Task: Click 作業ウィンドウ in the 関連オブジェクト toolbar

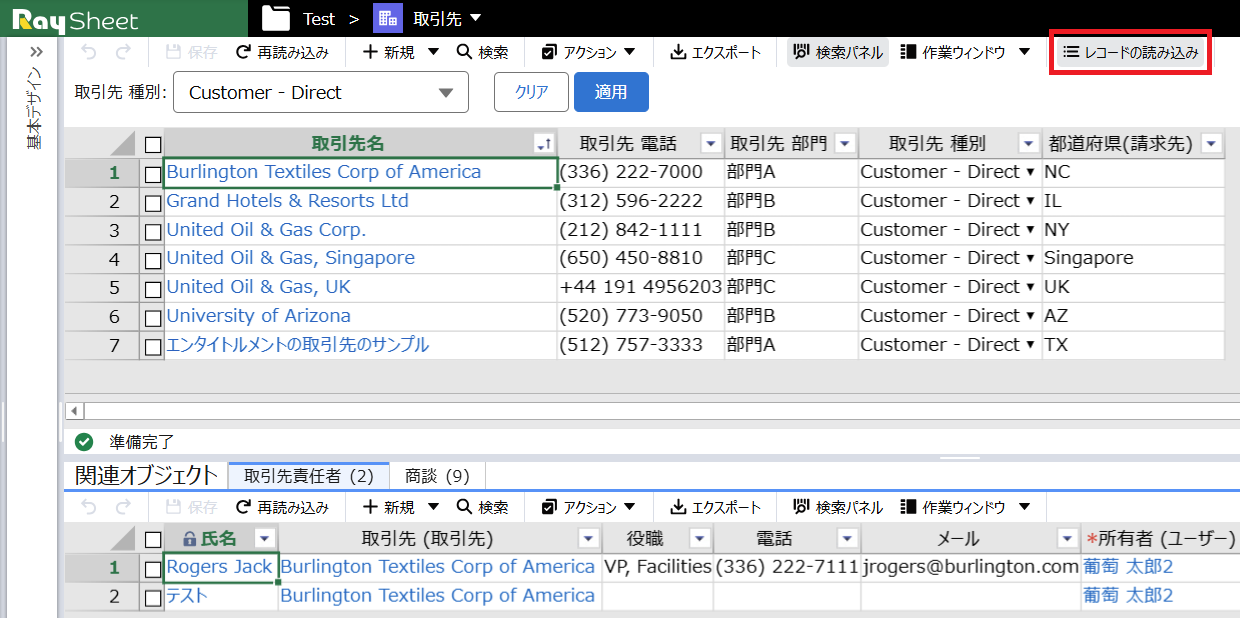Action: 954,507
